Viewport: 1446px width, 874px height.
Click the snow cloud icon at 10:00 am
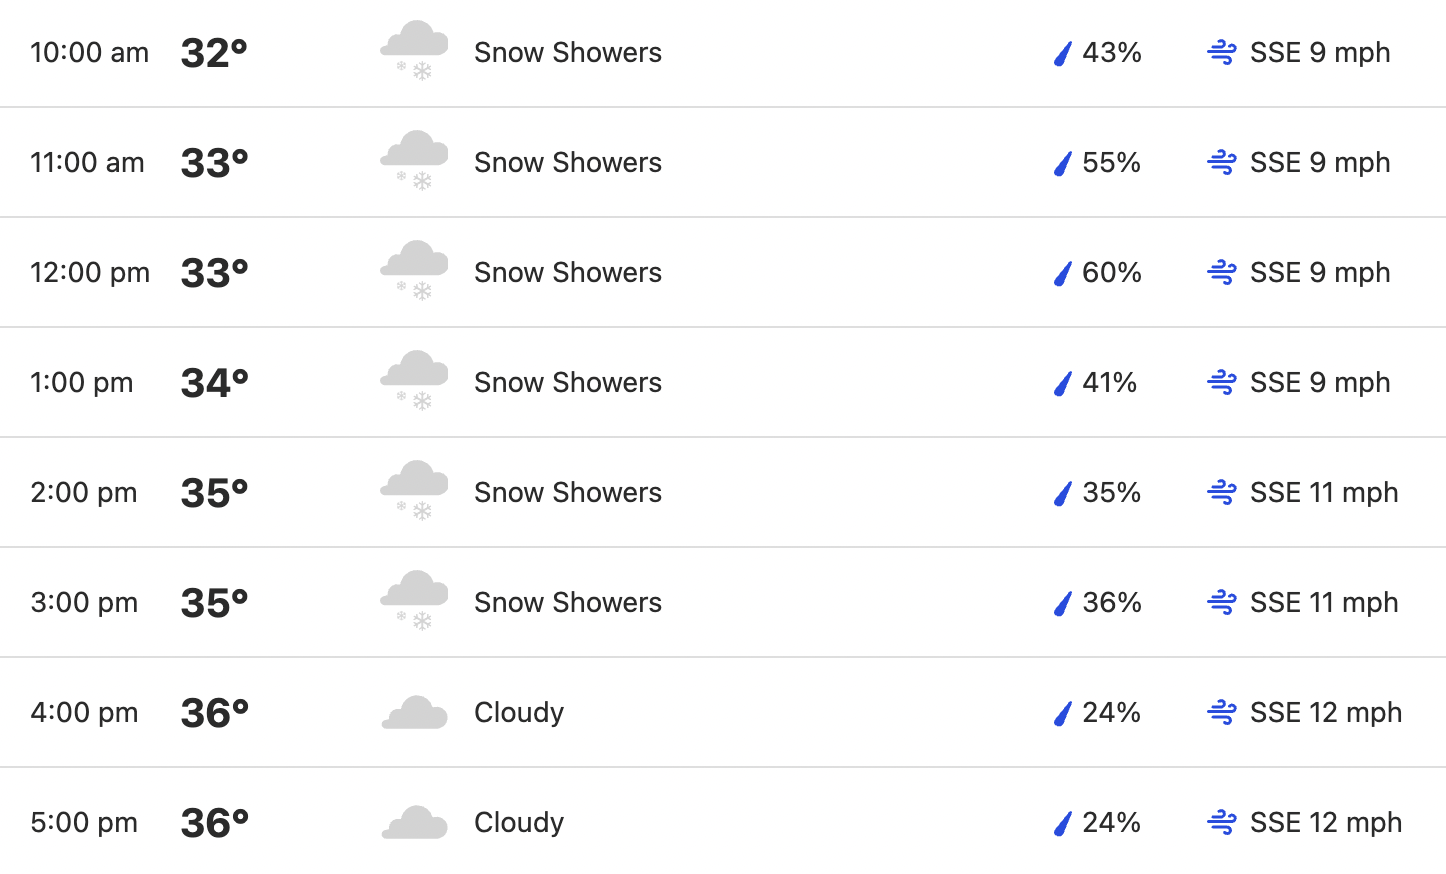414,51
